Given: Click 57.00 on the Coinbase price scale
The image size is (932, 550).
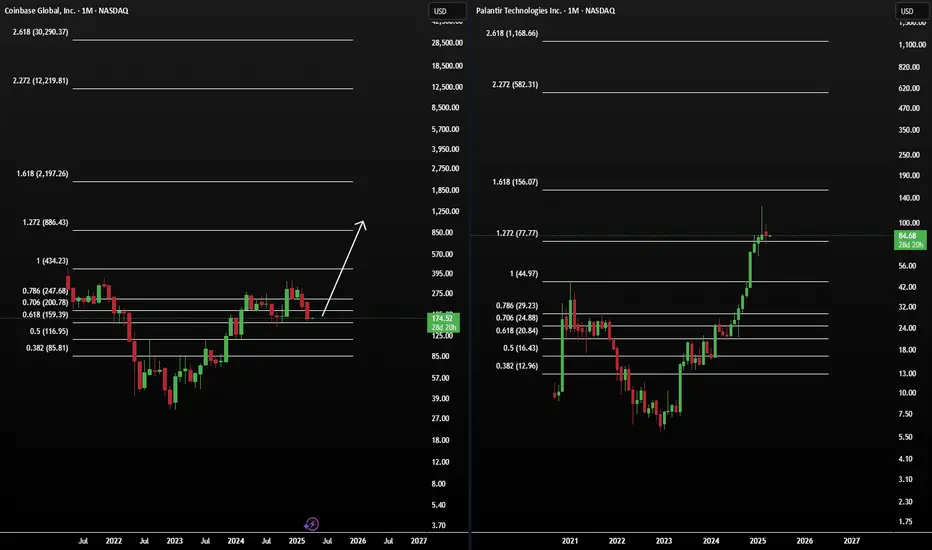Looking at the screenshot, I should click(x=440, y=378).
